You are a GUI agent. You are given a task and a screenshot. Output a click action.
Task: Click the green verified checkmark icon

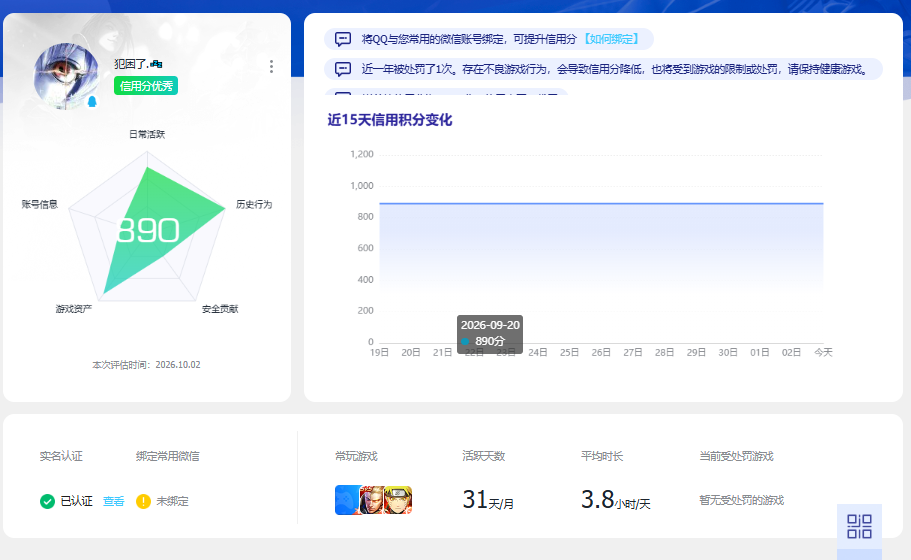point(47,501)
